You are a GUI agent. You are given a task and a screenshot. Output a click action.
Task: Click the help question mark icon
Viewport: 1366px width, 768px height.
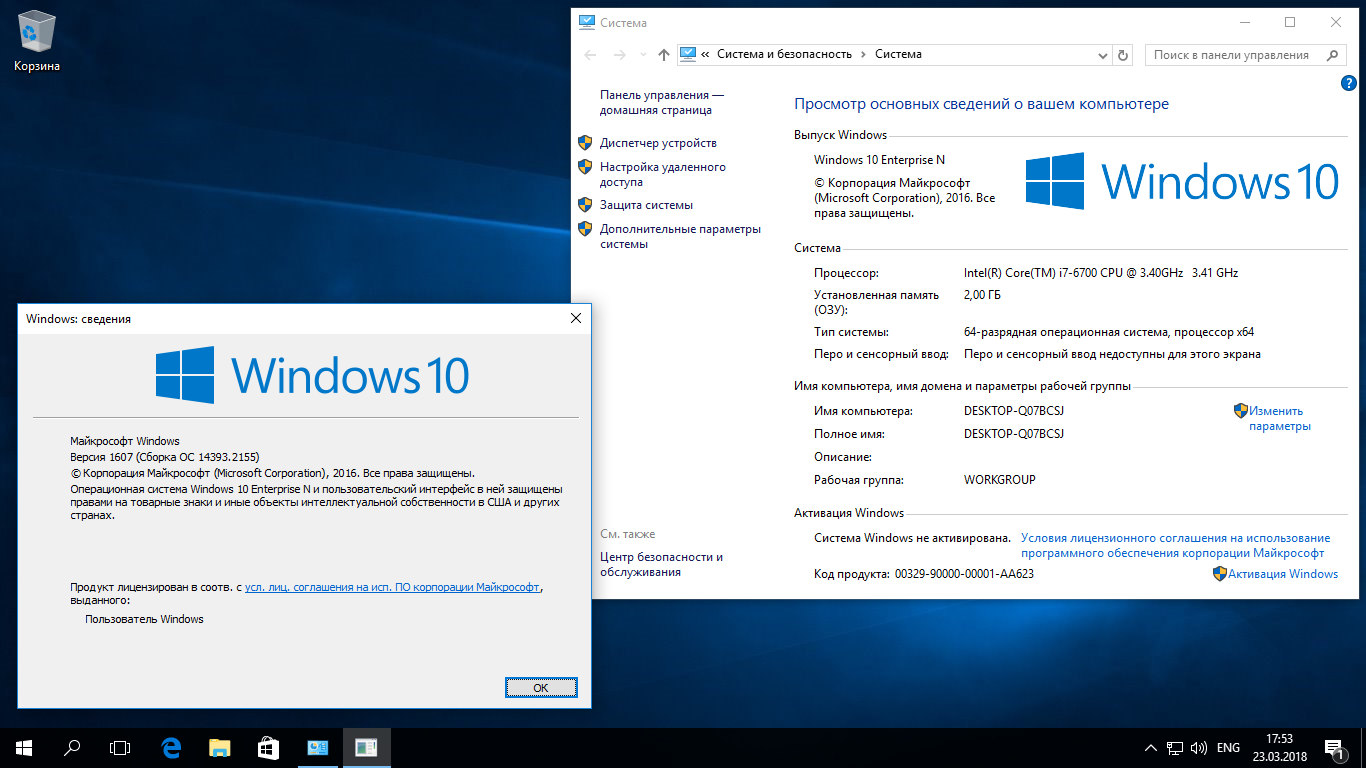pos(1348,83)
